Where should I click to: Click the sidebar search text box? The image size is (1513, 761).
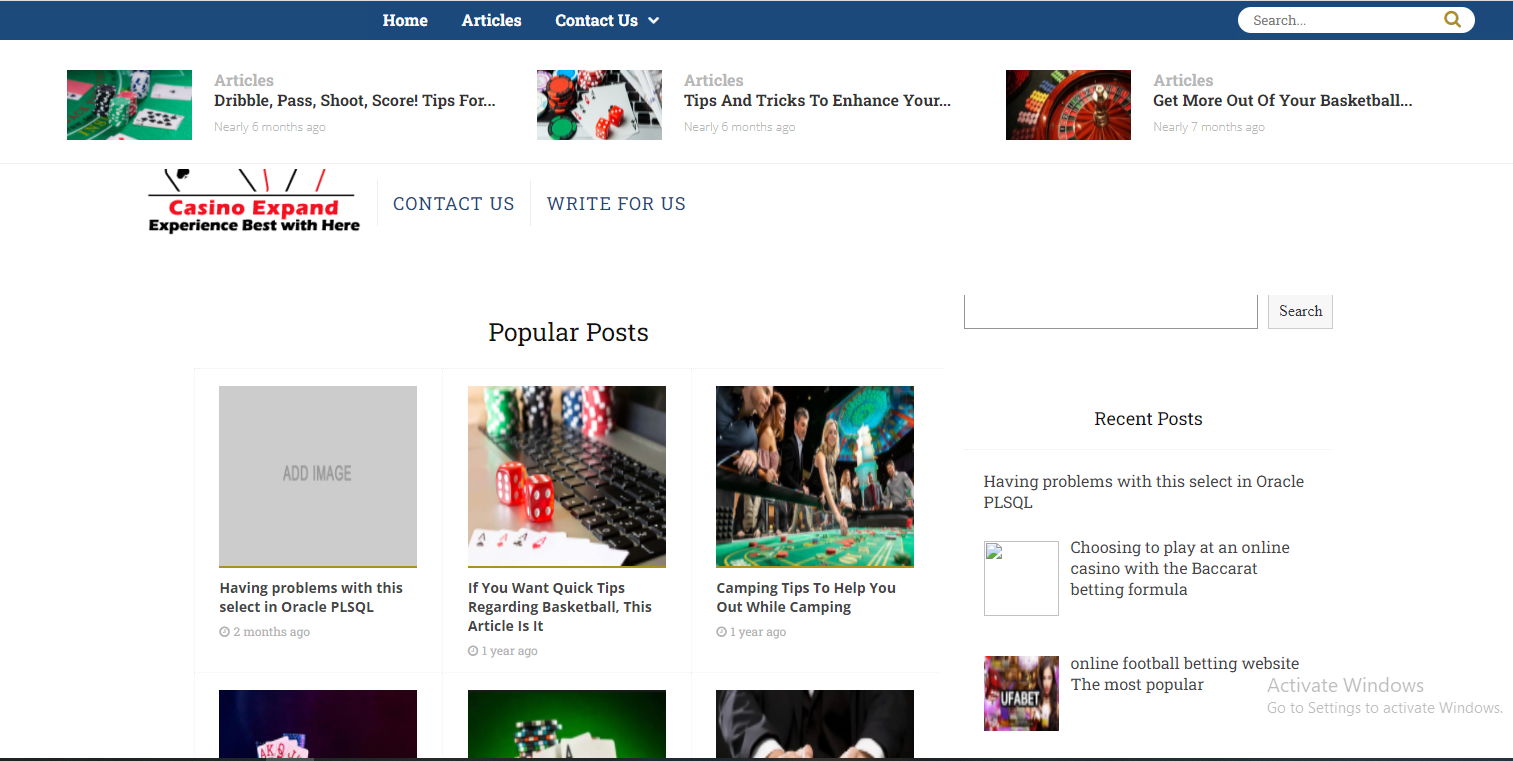(x=1110, y=311)
